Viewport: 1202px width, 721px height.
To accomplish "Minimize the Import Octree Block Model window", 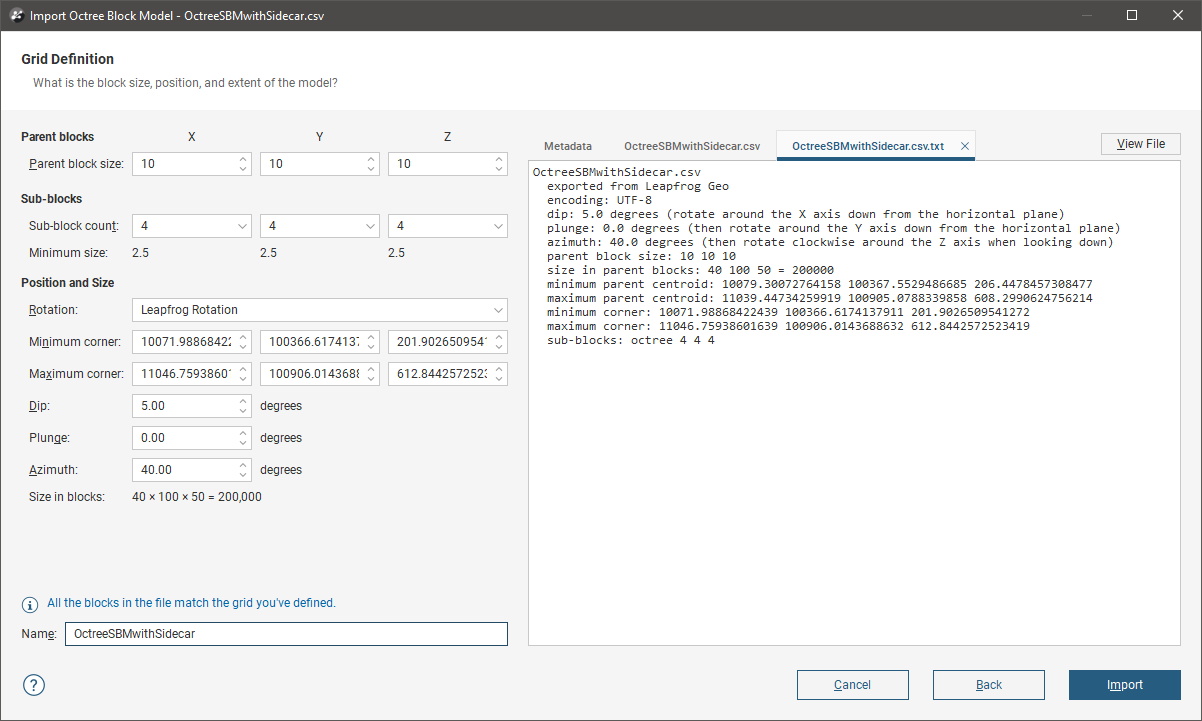I will tap(1087, 15).
